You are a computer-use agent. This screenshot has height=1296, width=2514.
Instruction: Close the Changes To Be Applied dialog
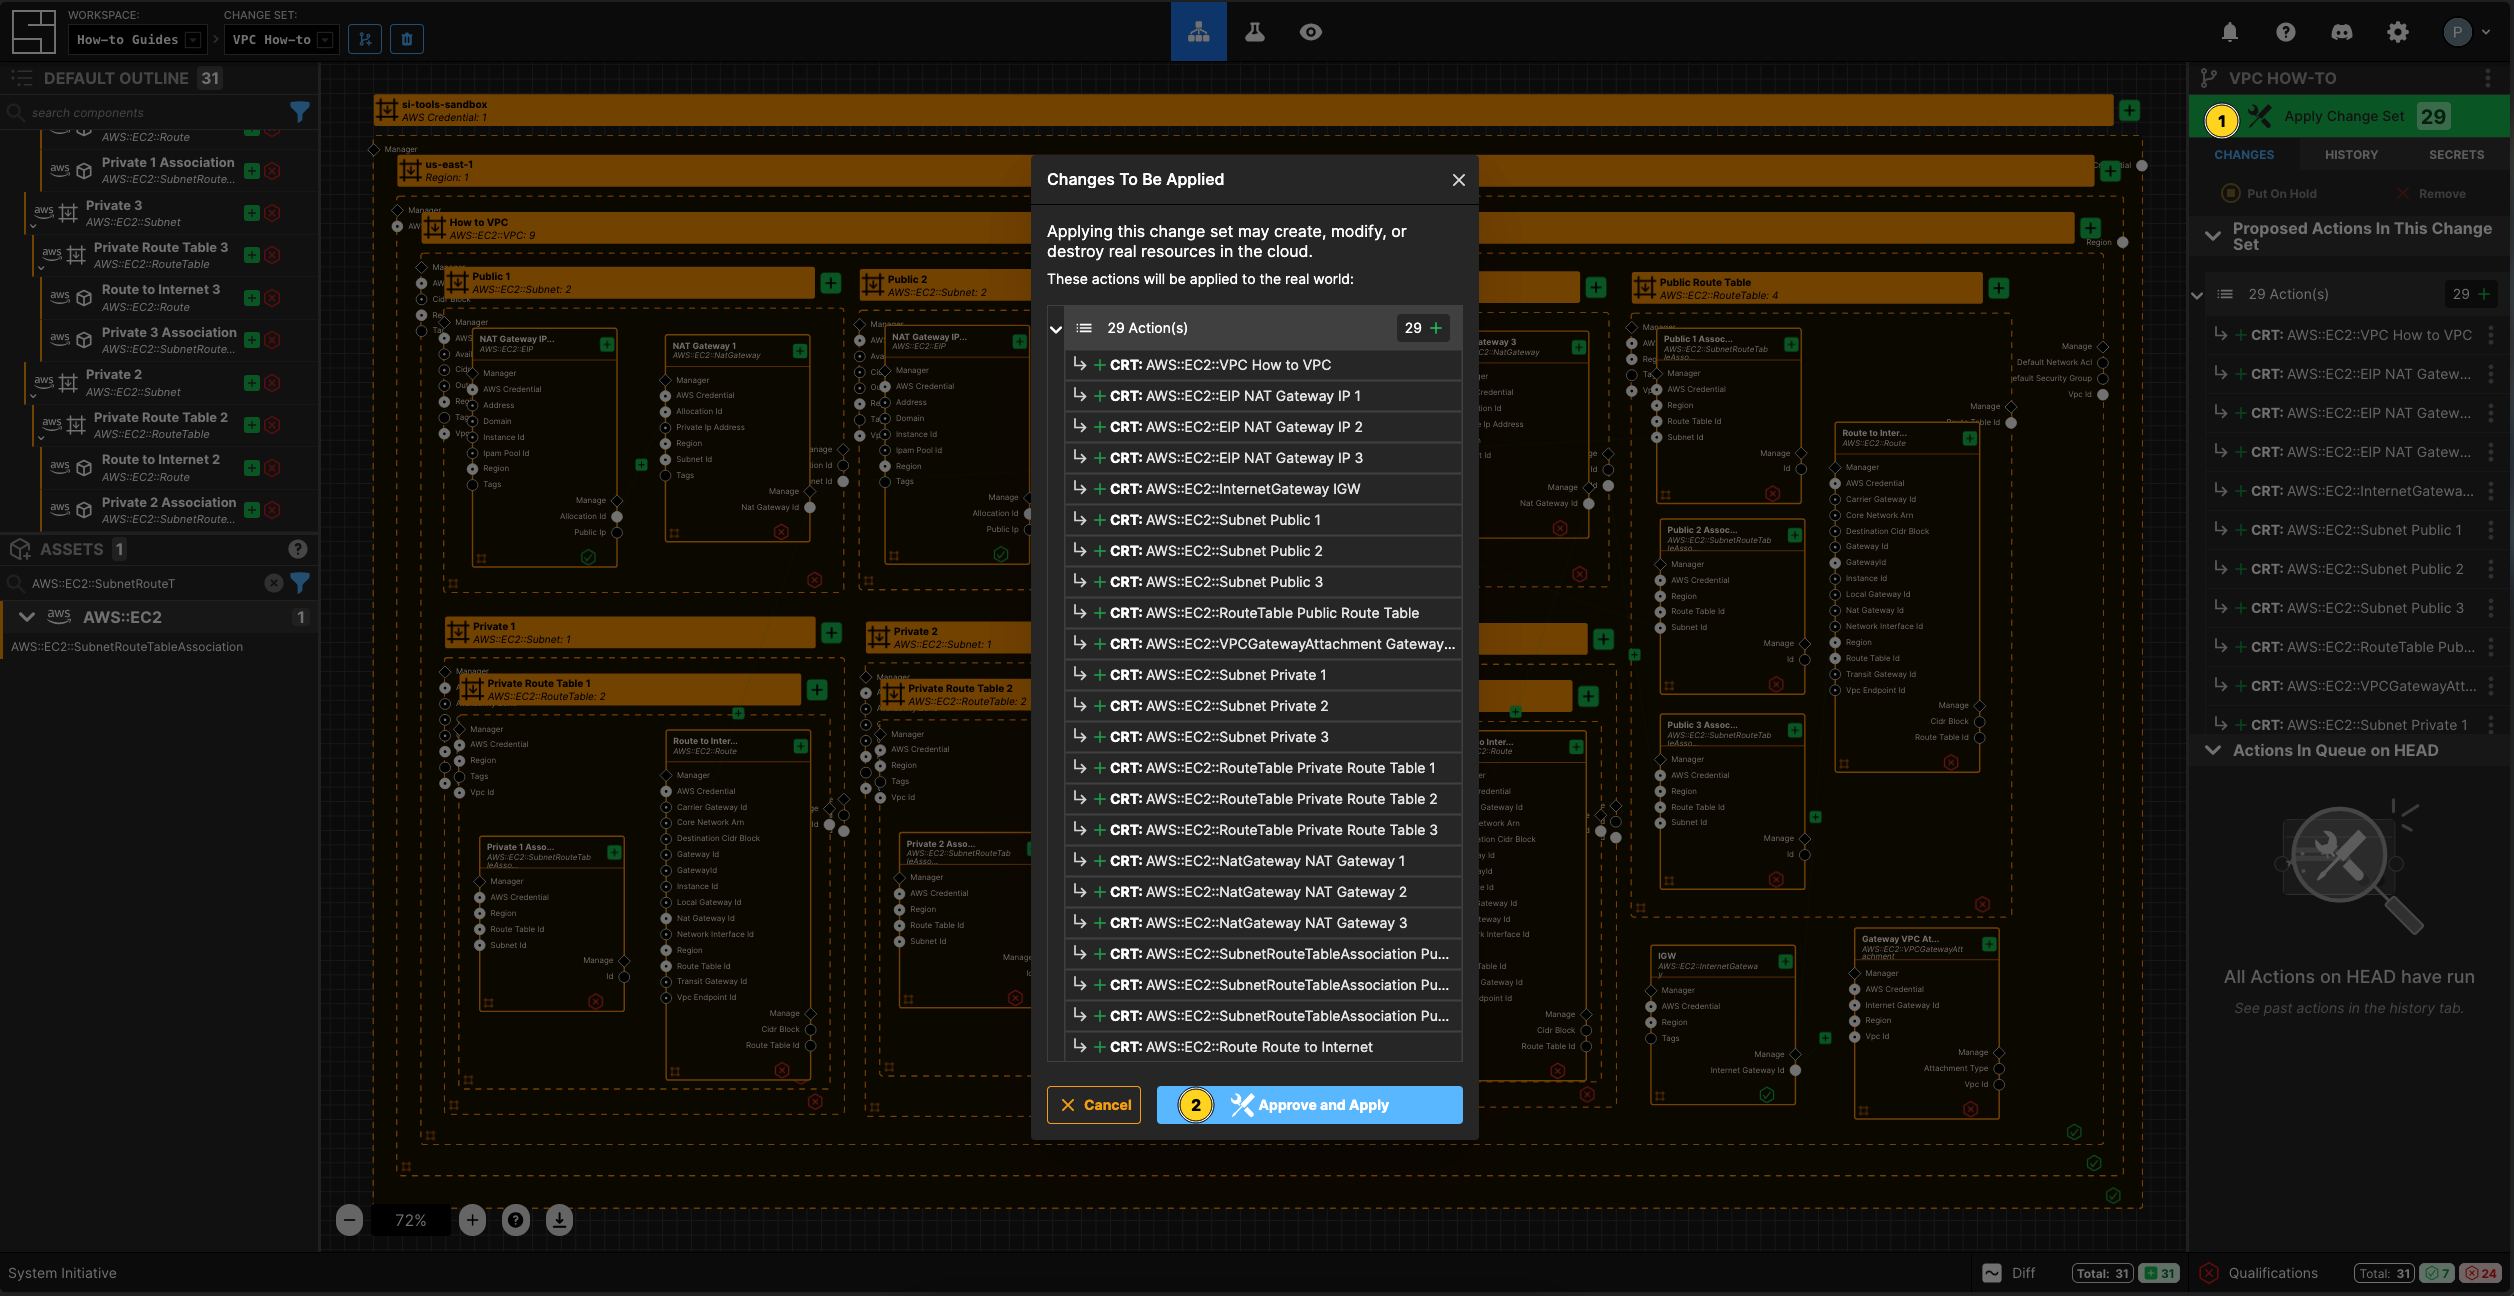click(1458, 180)
